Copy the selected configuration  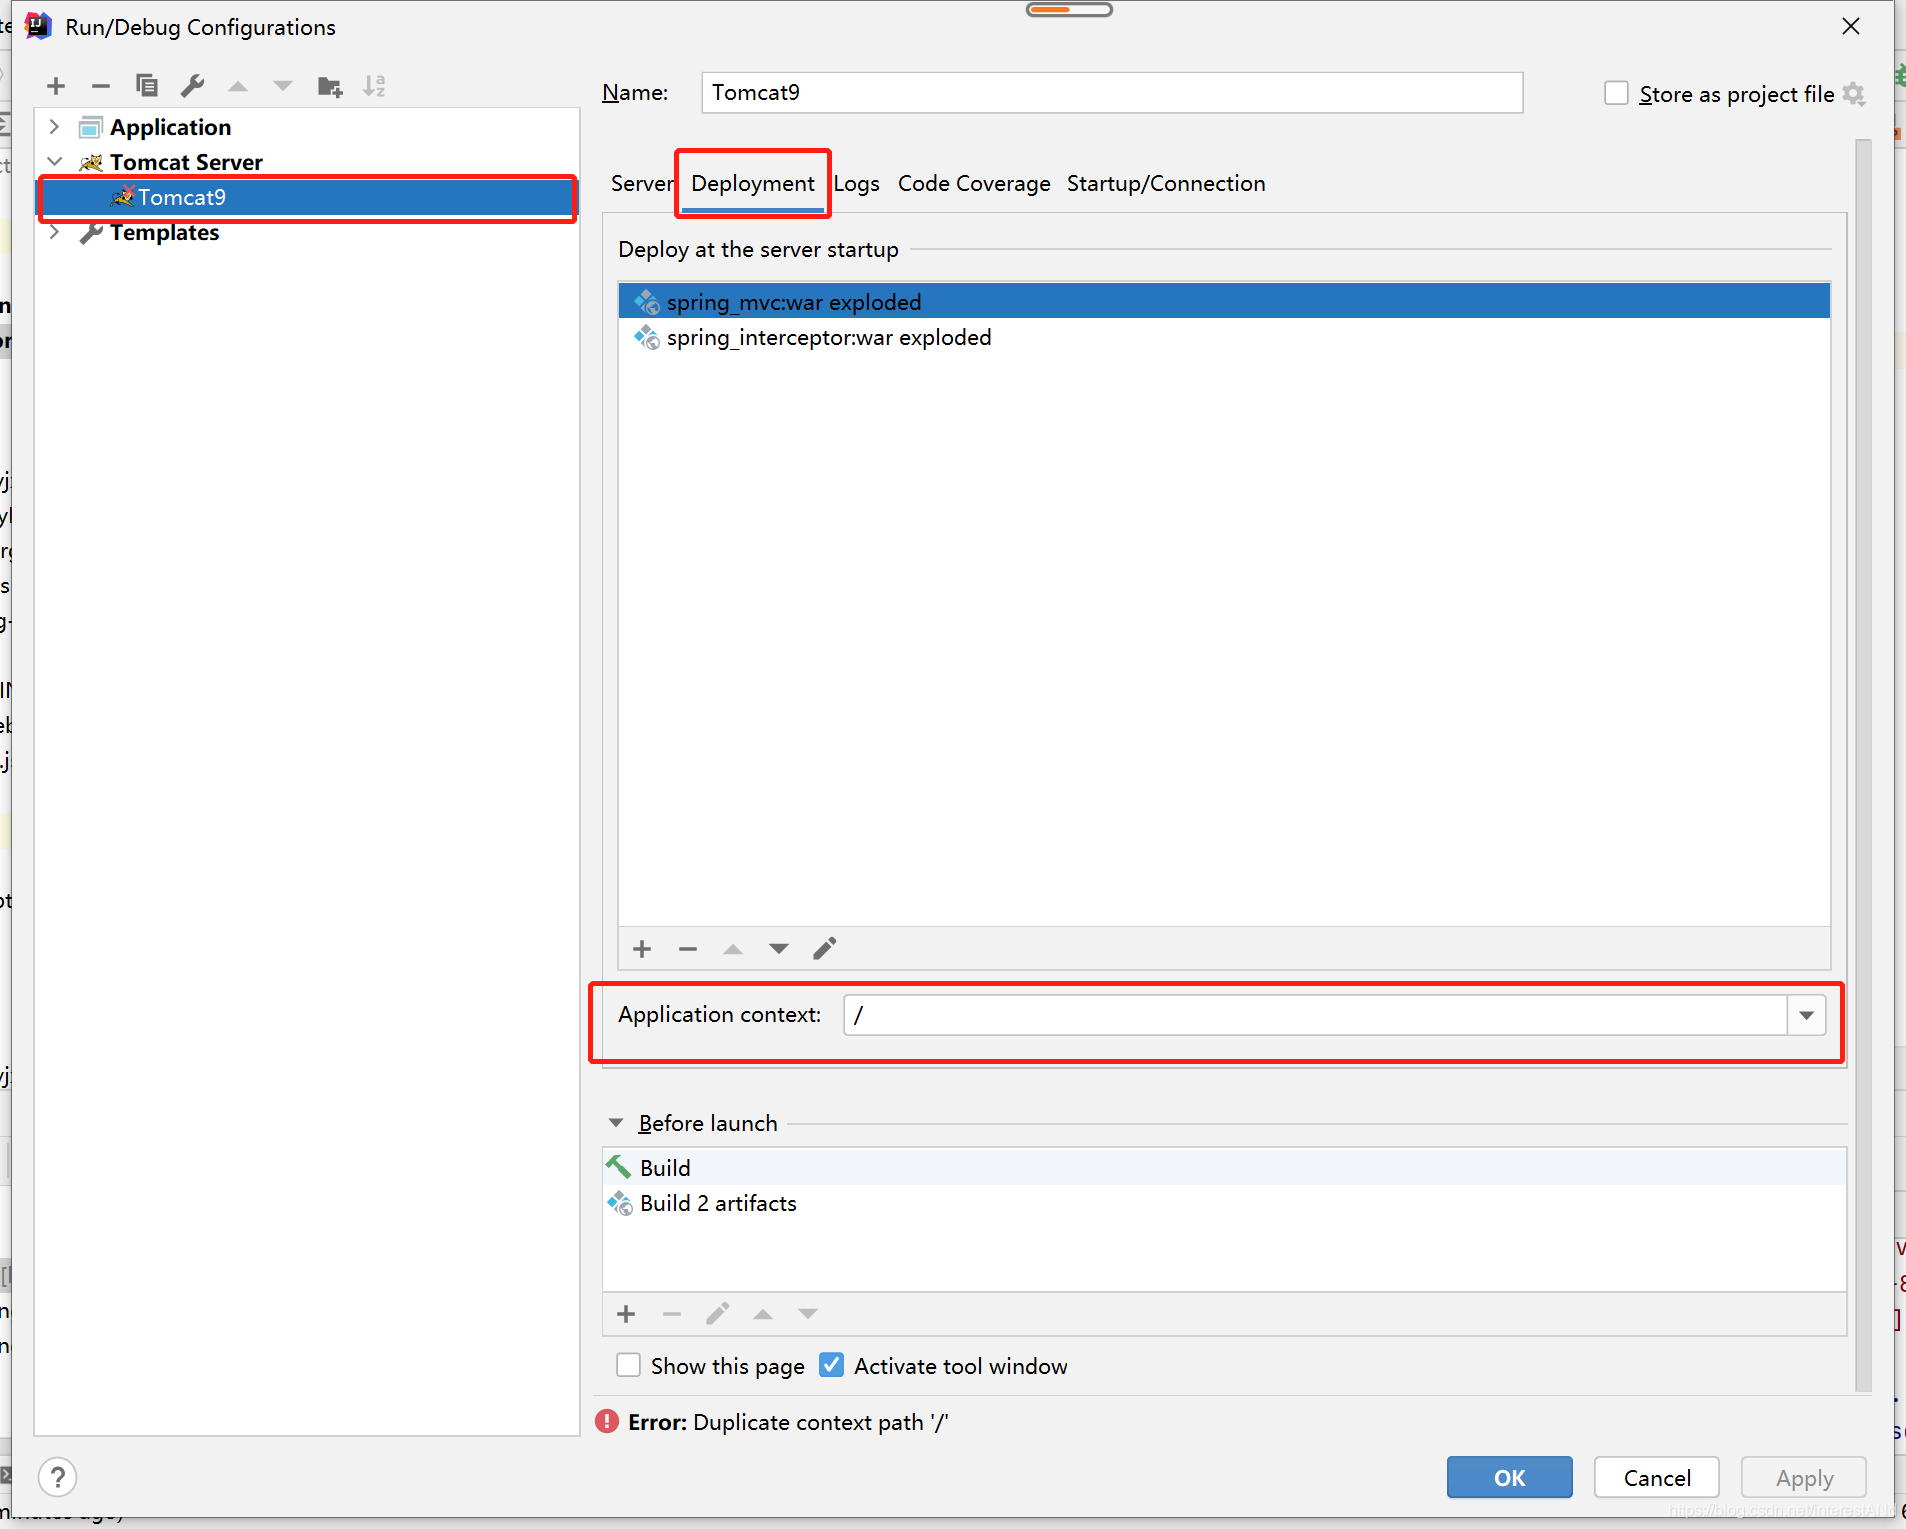(147, 86)
